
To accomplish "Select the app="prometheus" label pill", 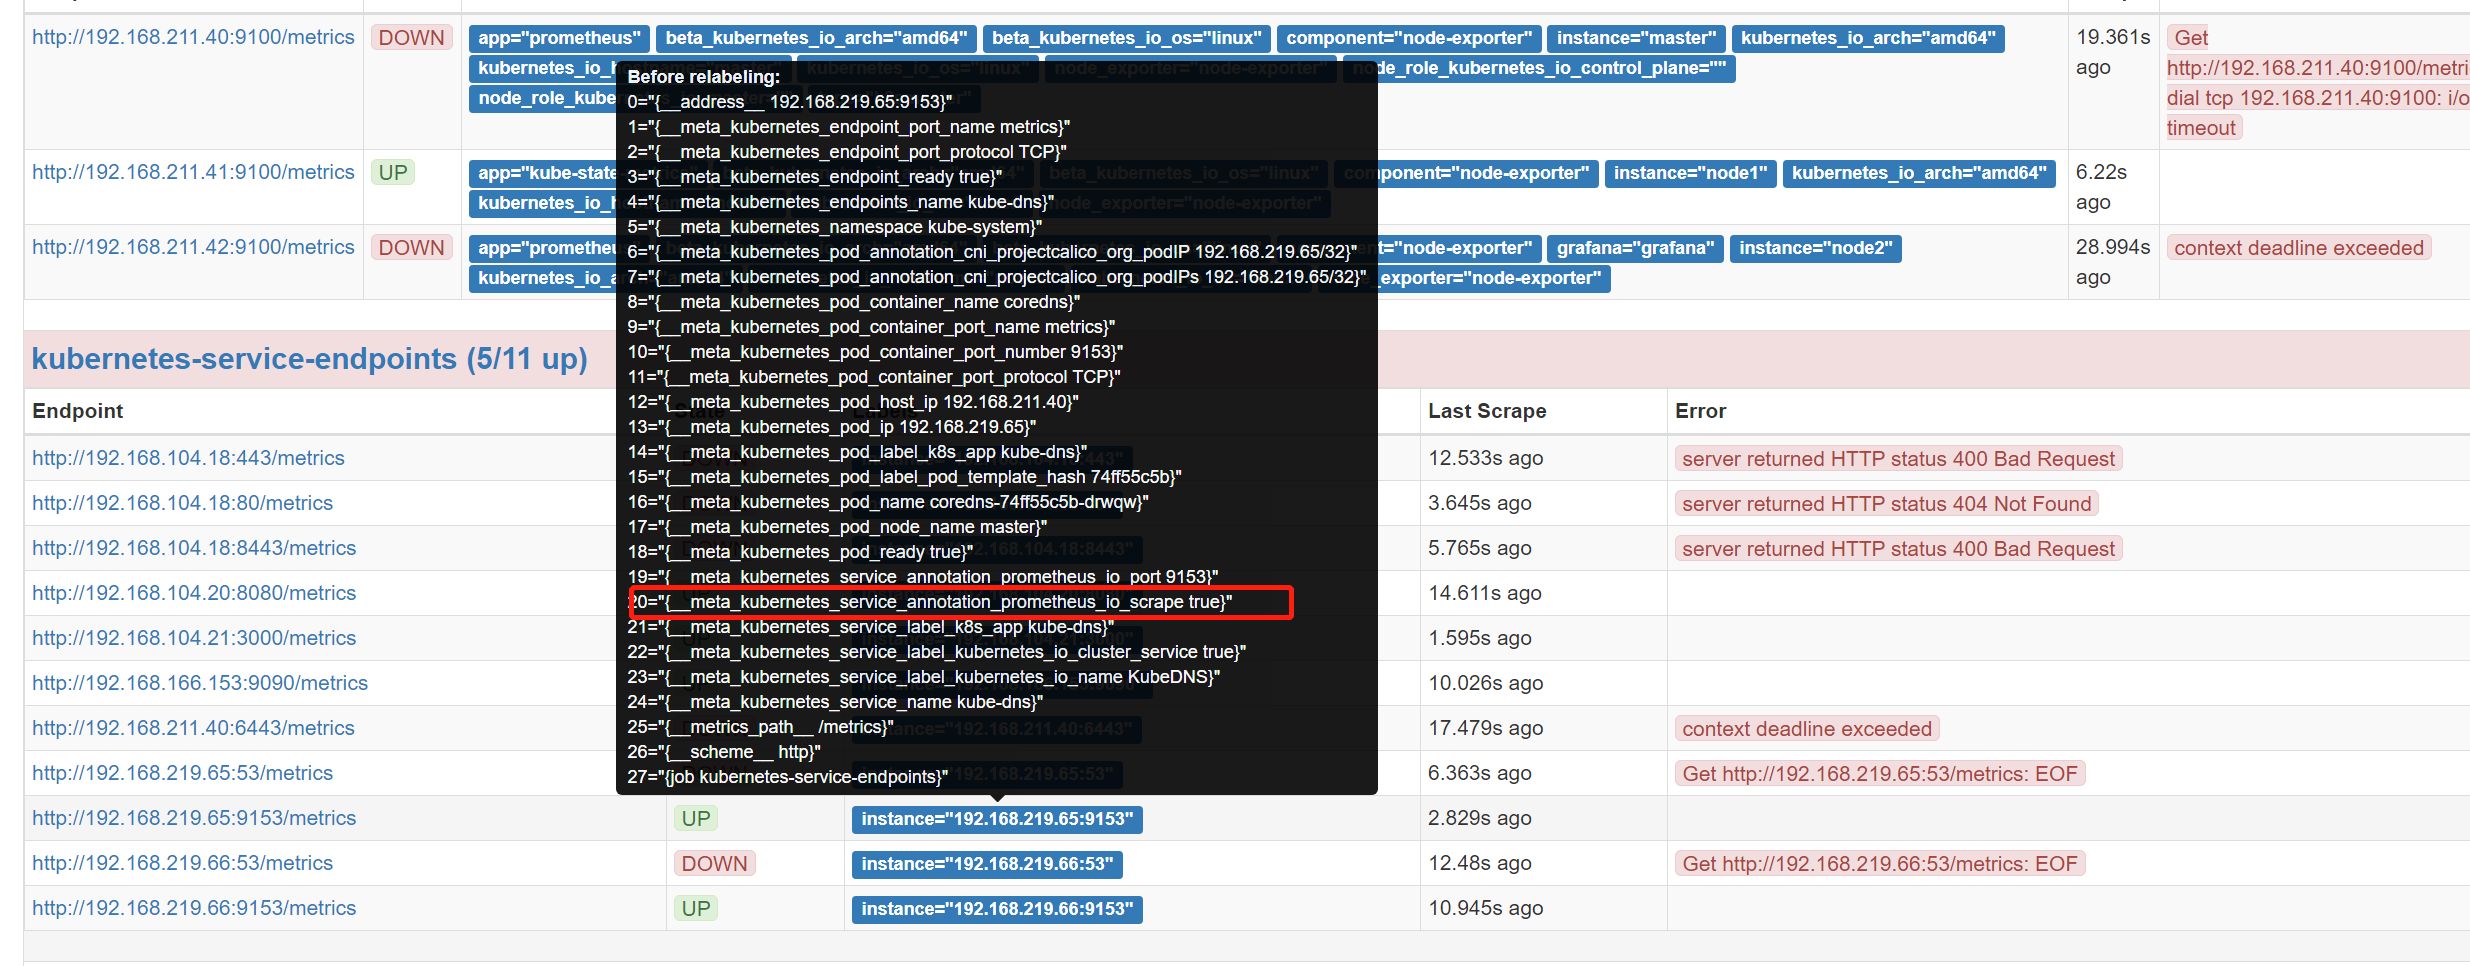I will click(x=558, y=38).
